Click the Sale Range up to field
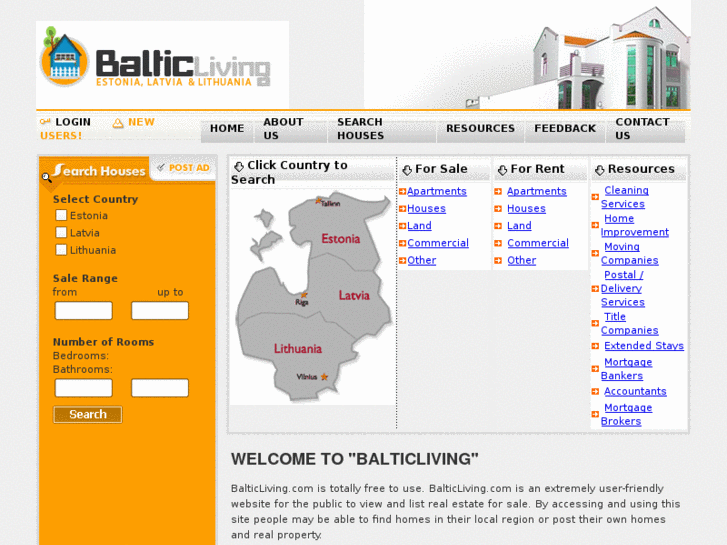This screenshot has width=727, height=545. pyautogui.click(x=160, y=310)
